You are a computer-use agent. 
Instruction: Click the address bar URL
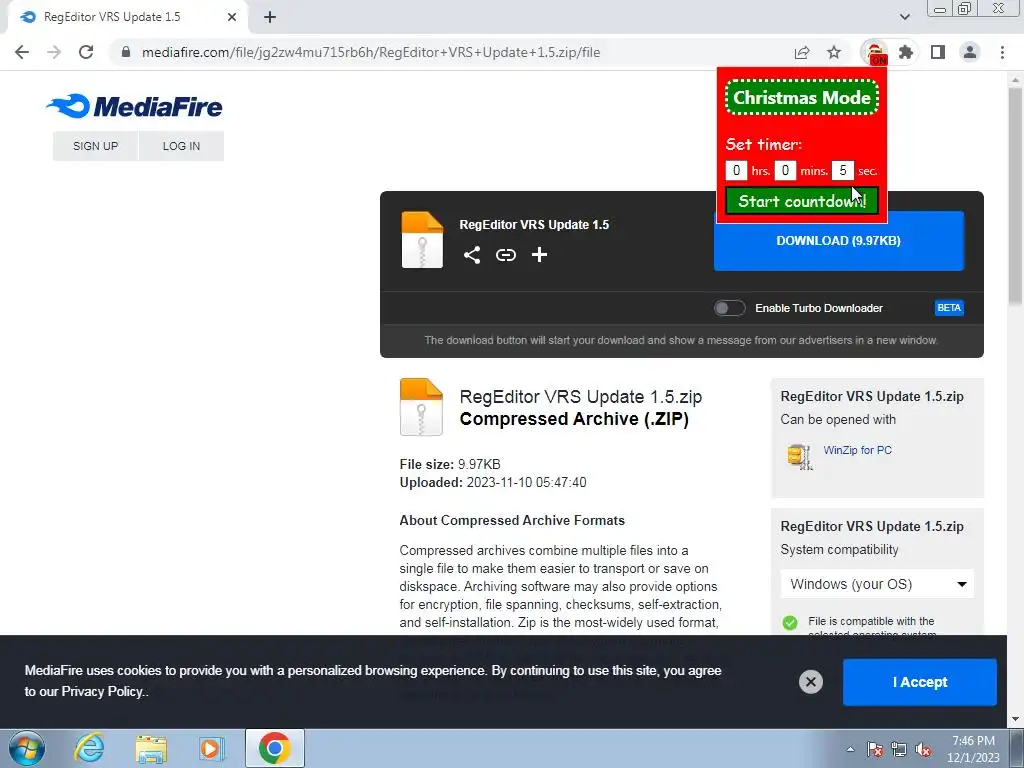pos(371,52)
